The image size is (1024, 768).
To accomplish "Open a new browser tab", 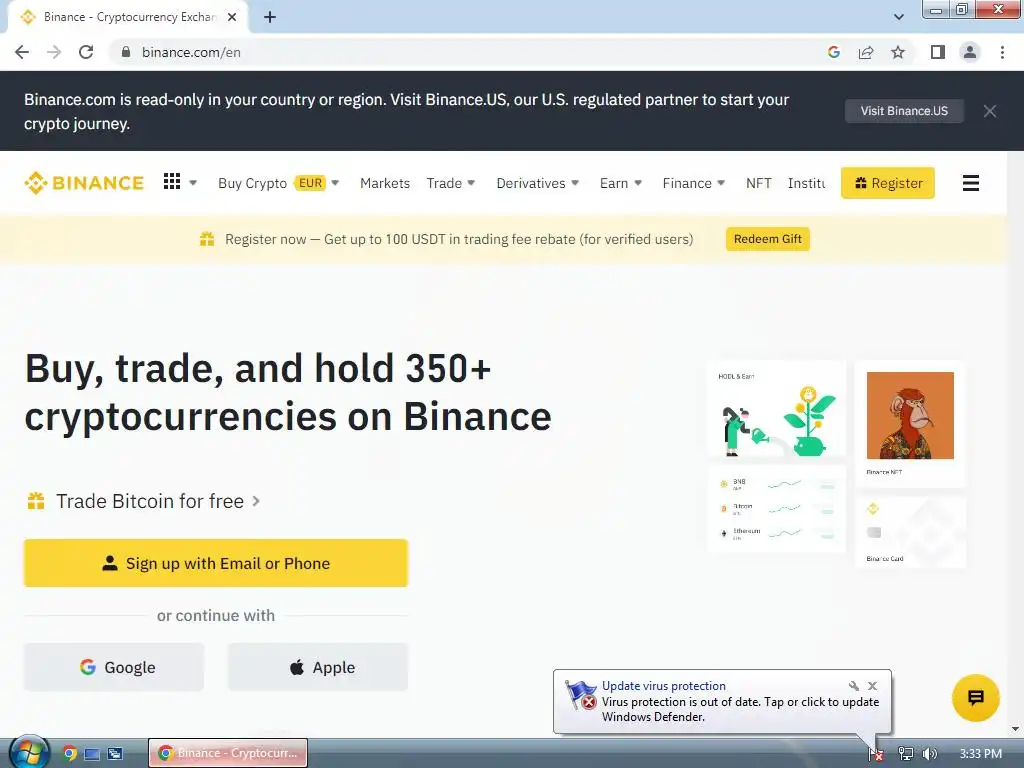I will tap(270, 18).
